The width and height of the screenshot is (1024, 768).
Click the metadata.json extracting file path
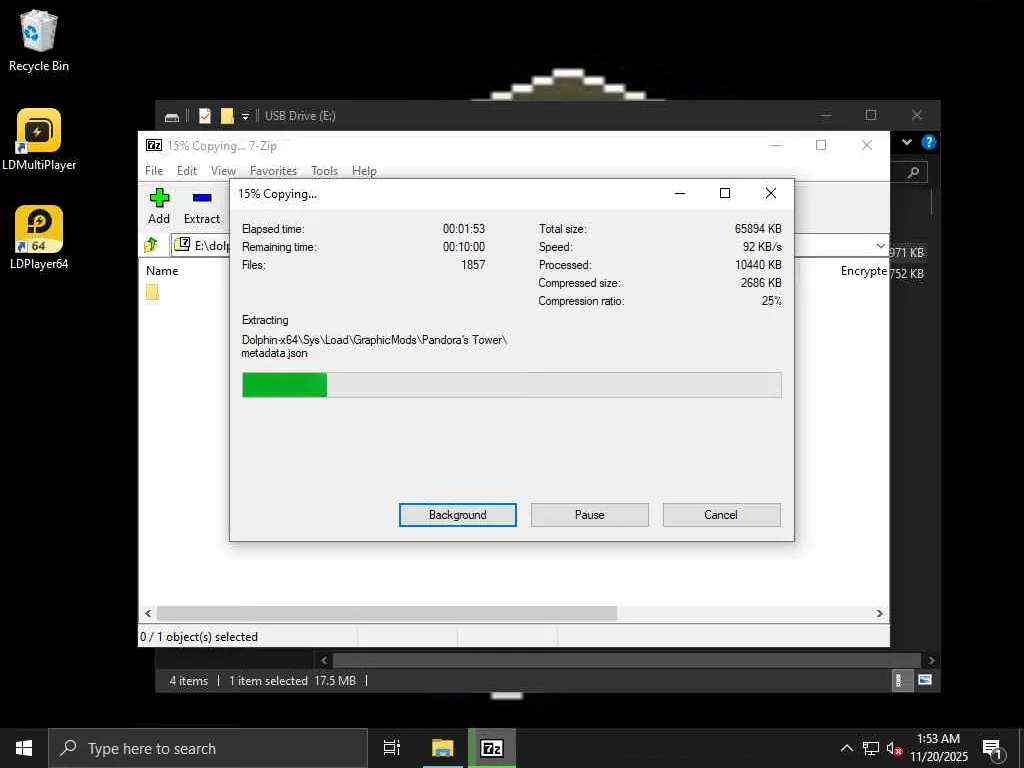coord(374,346)
